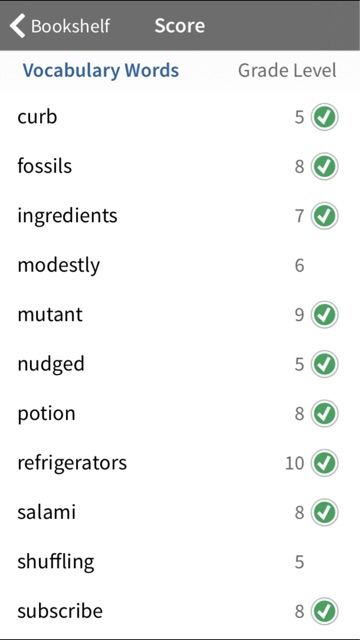Tap the back chevron icon

coord(18,26)
